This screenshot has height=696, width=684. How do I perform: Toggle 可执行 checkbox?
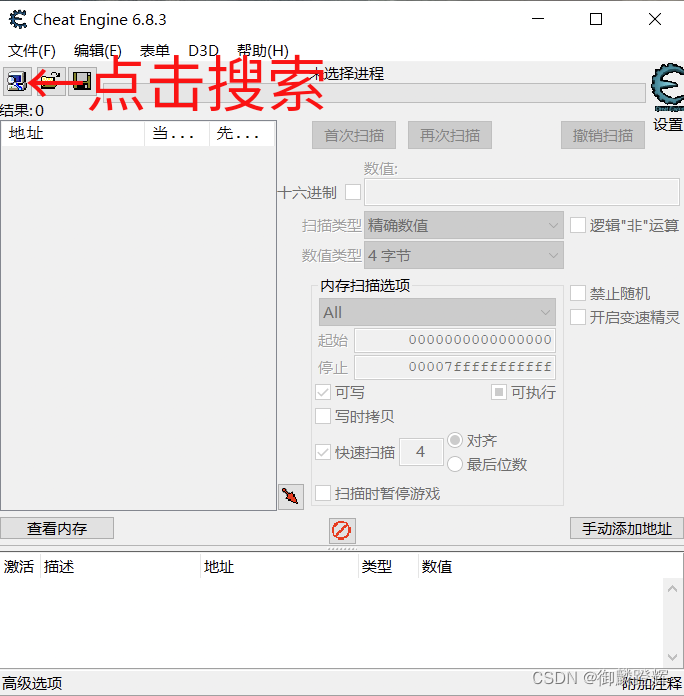[498, 392]
